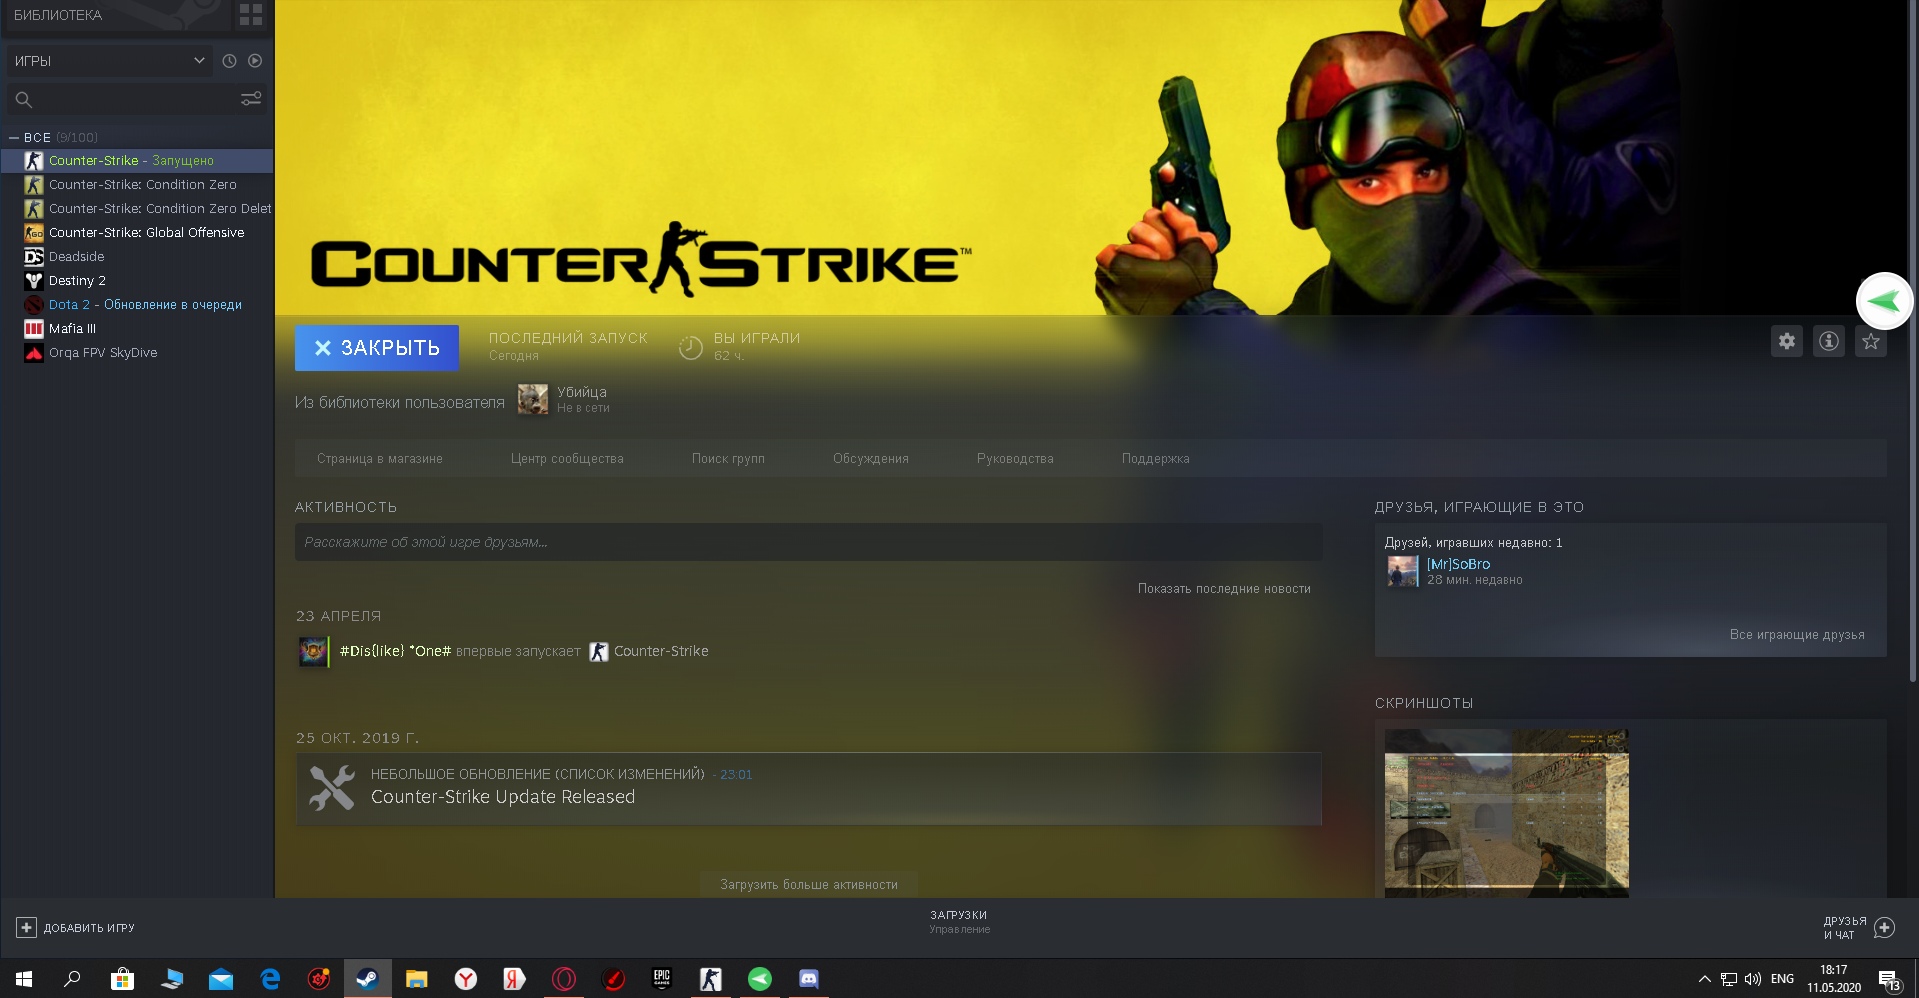Viewport: 1919px width, 998px height.
Task: Open friends chat plus icon
Action: pyautogui.click(x=1885, y=928)
